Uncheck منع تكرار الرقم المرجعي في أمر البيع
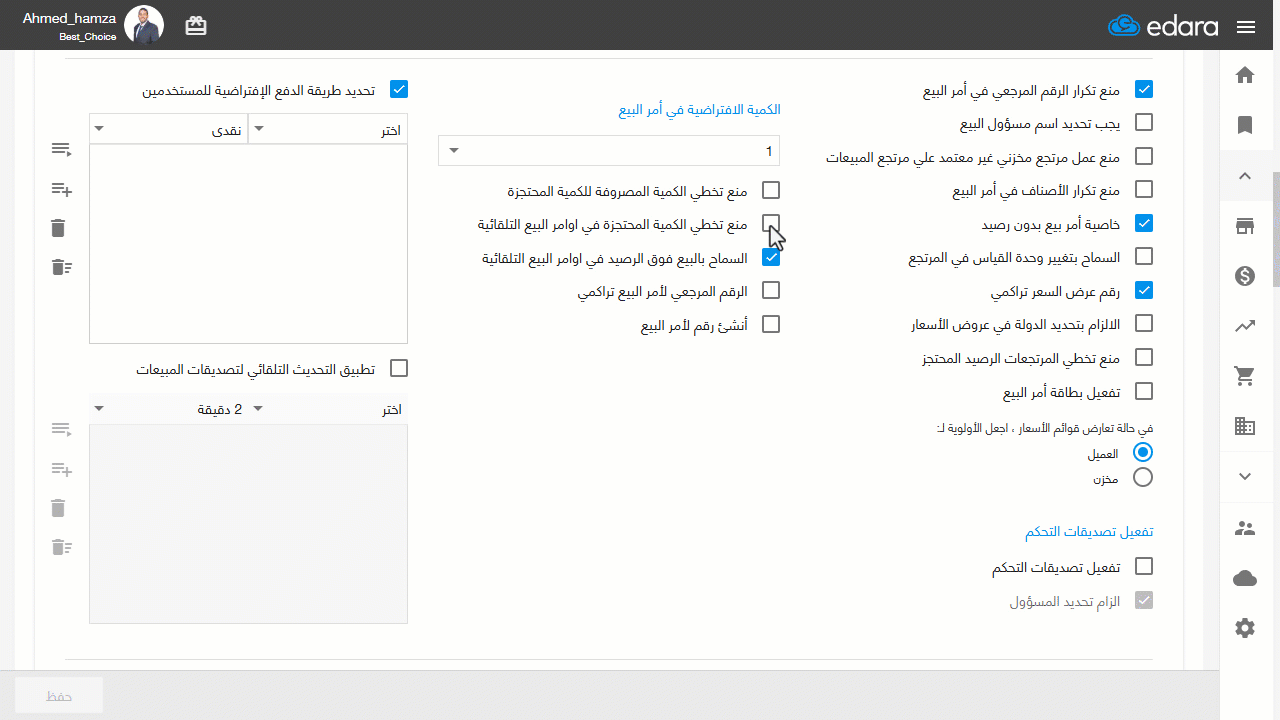This screenshot has height=720, width=1280. (1144, 89)
